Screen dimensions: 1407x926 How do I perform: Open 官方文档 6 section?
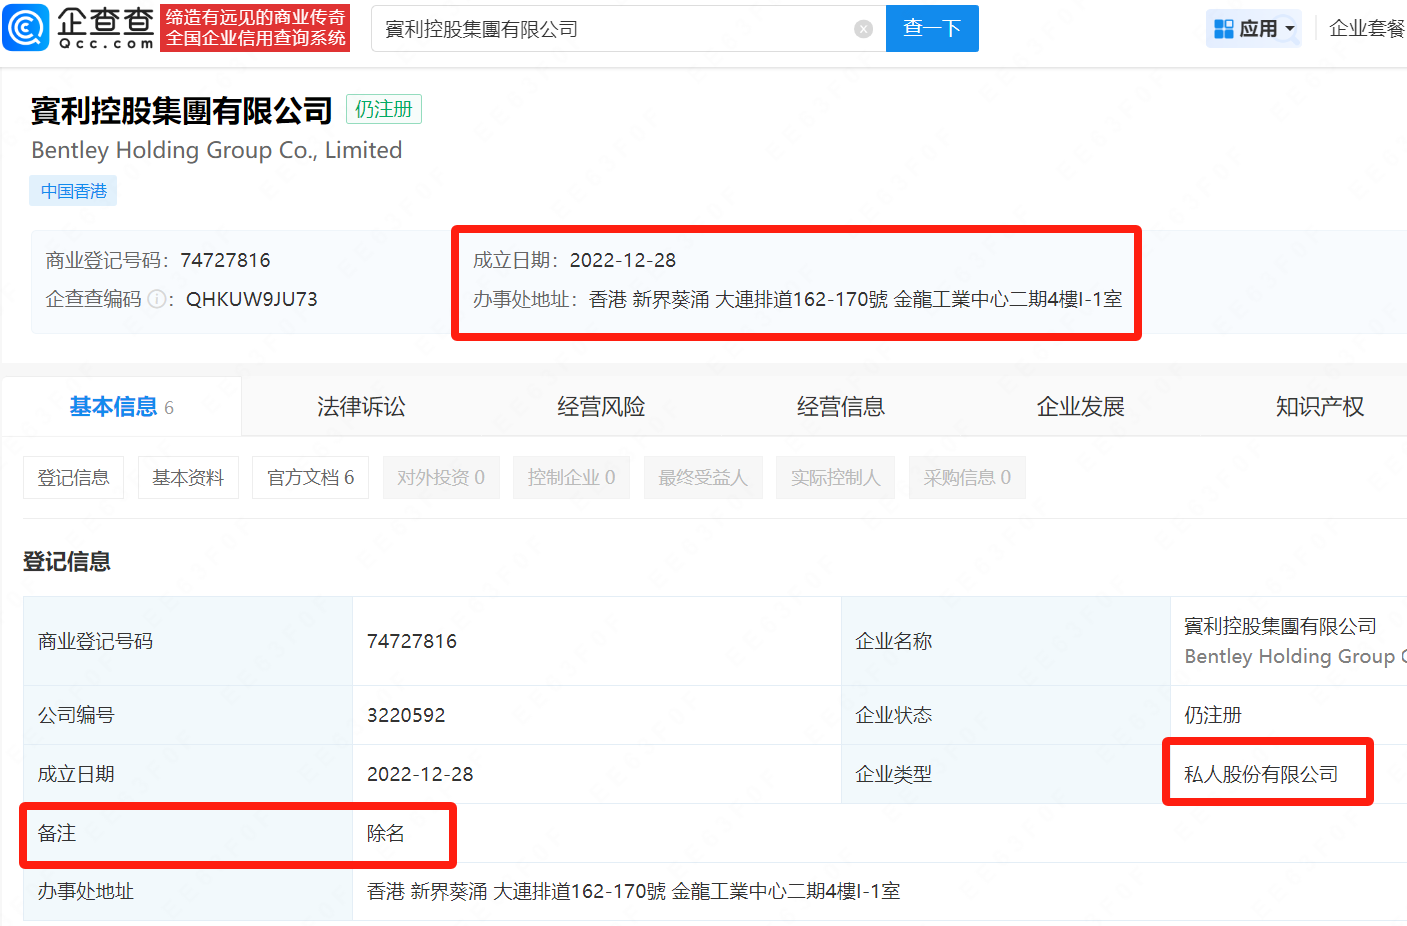point(310,478)
